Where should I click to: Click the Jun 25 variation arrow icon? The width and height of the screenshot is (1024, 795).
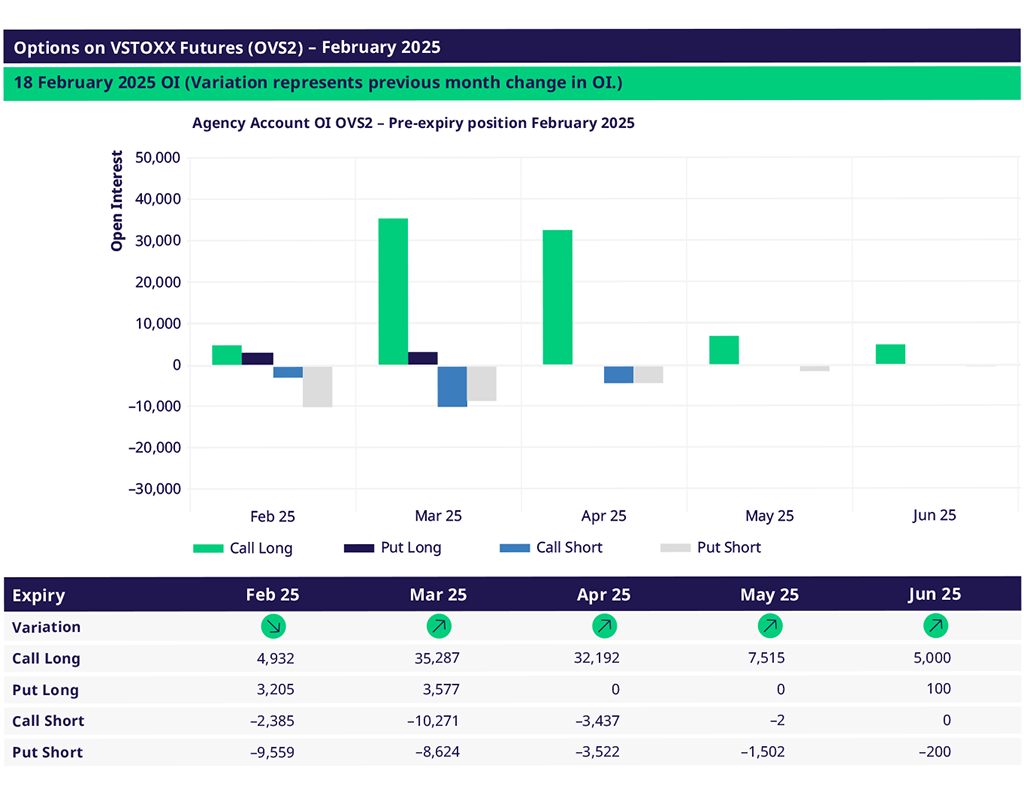(x=935, y=627)
